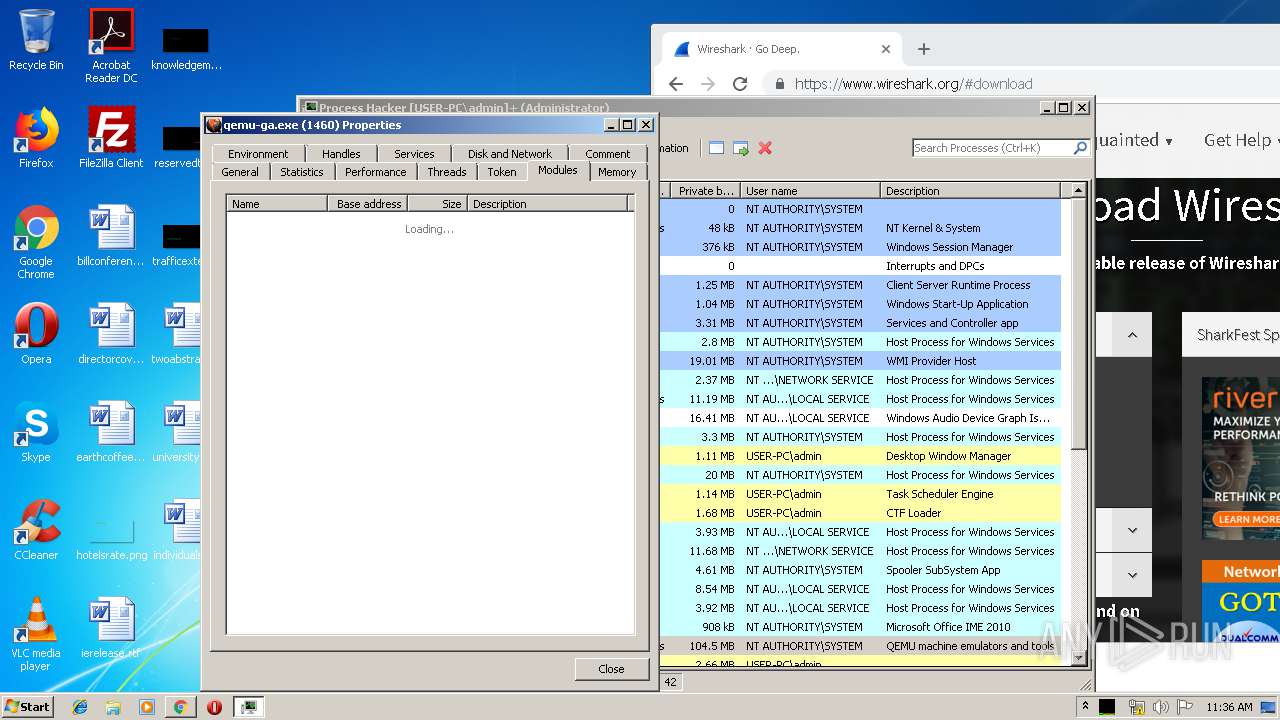This screenshot has height=720, width=1280.
Task: Switch to the Memory tab
Action: coord(617,172)
